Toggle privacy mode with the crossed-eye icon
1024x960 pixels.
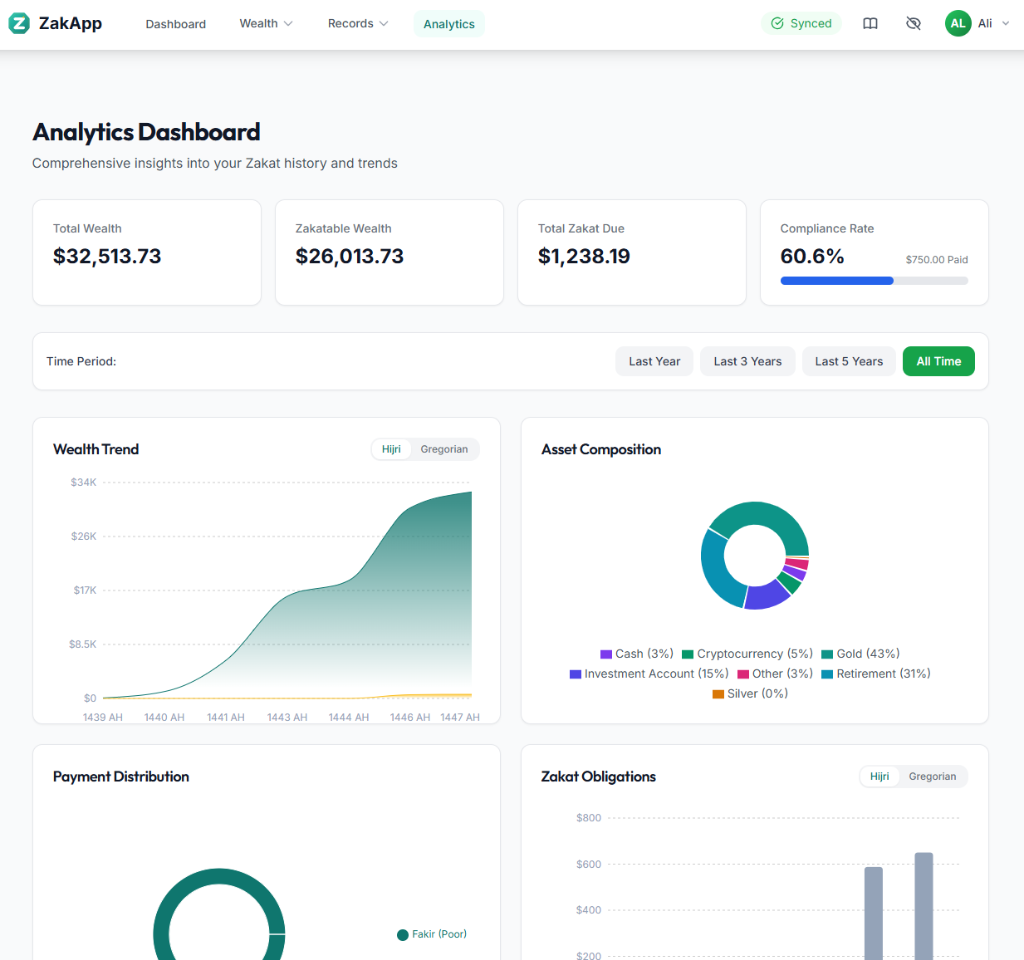coord(913,23)
